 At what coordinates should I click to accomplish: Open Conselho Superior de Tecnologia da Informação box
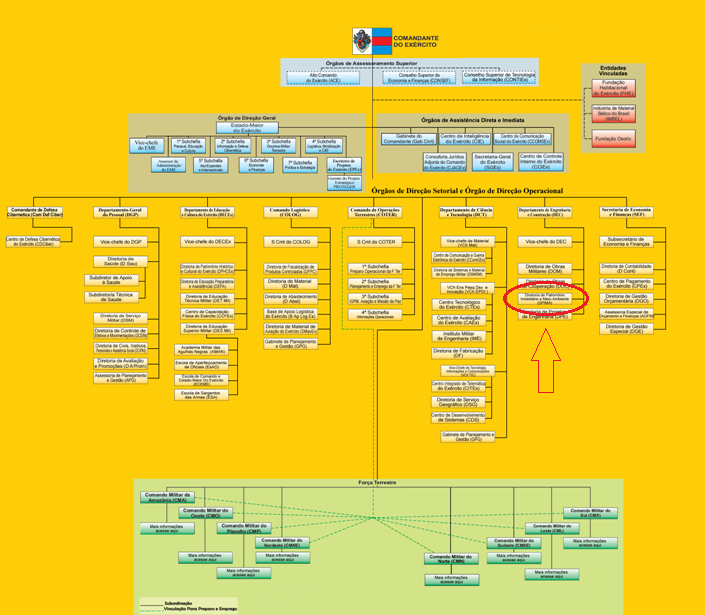click(x=500, y=77)
